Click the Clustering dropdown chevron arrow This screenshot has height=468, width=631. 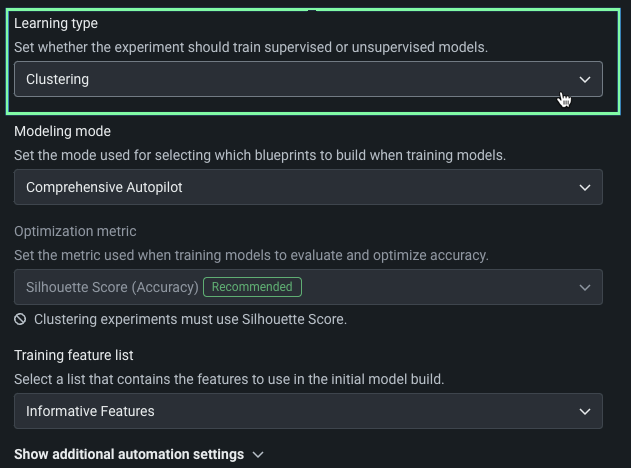tap(585, 79)
